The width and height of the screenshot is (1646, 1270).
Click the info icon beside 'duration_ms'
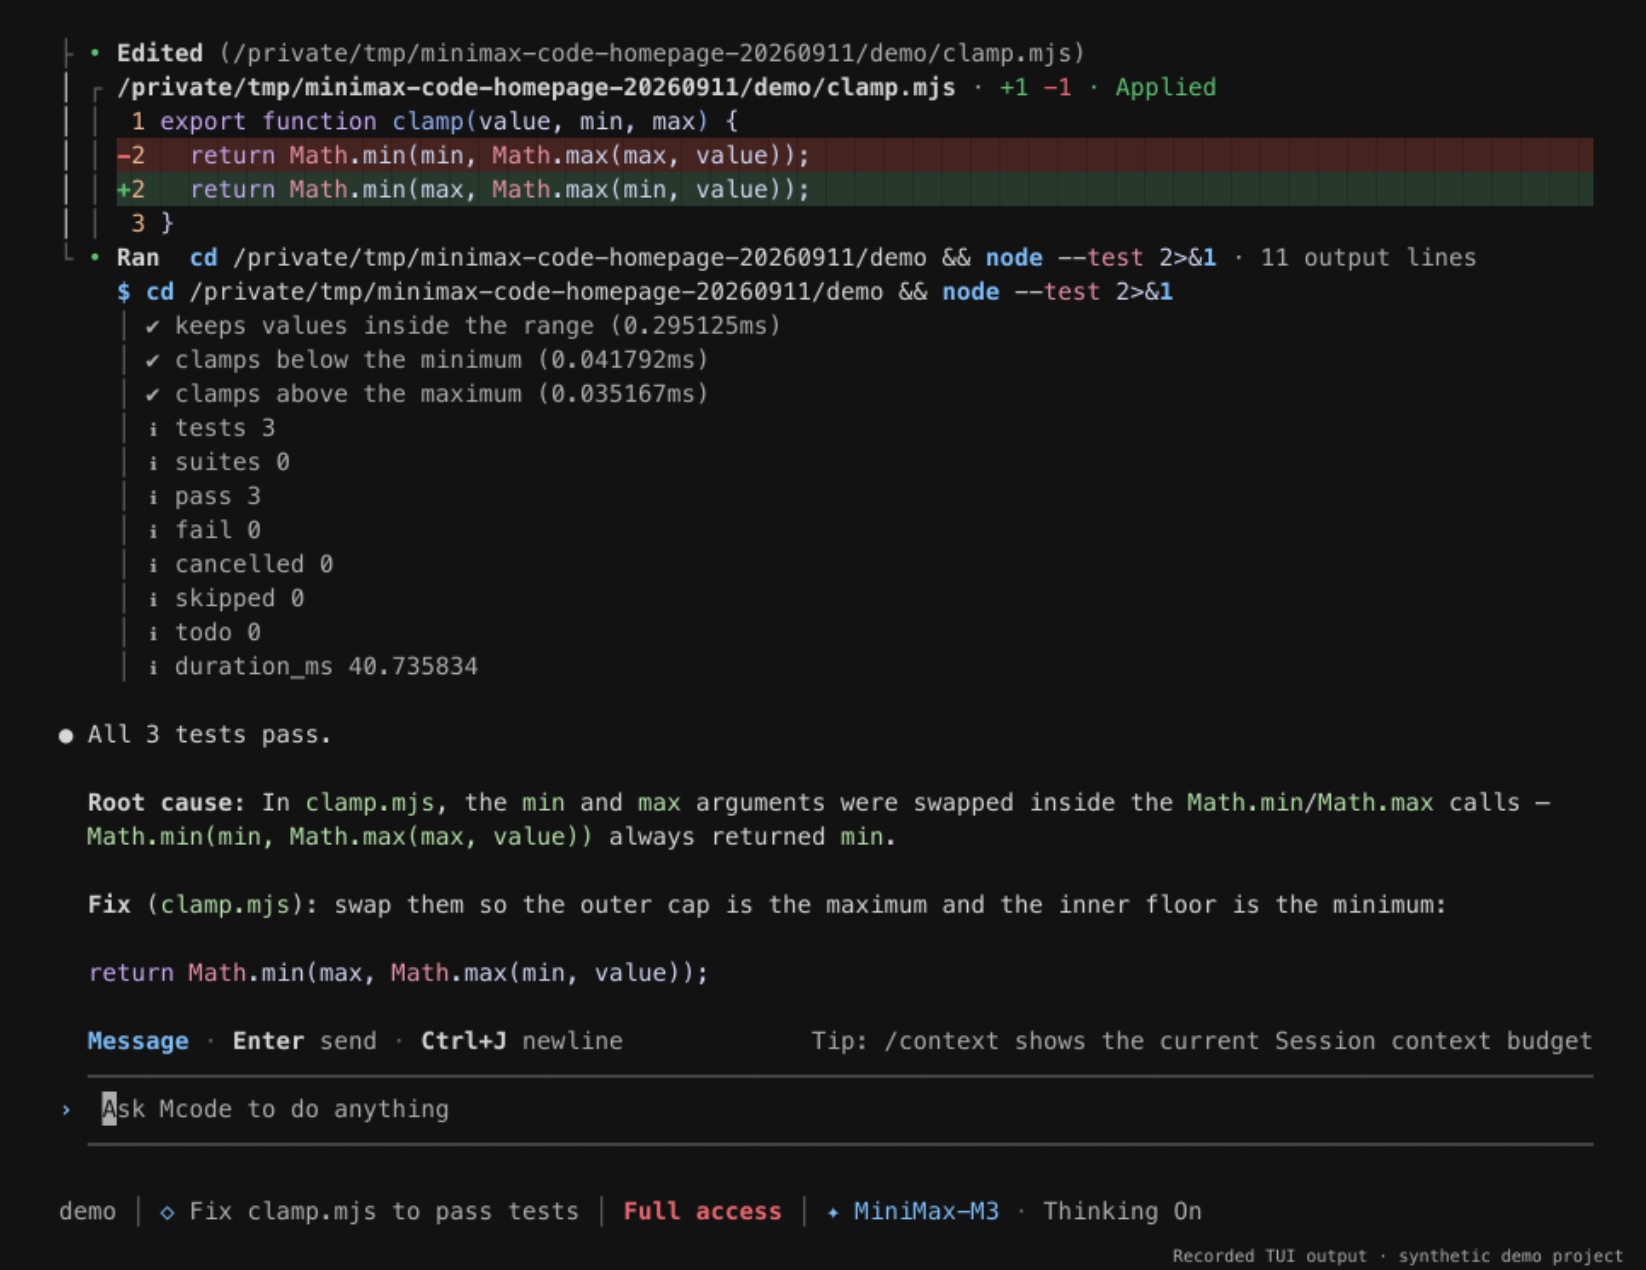[x=153, y=667]
